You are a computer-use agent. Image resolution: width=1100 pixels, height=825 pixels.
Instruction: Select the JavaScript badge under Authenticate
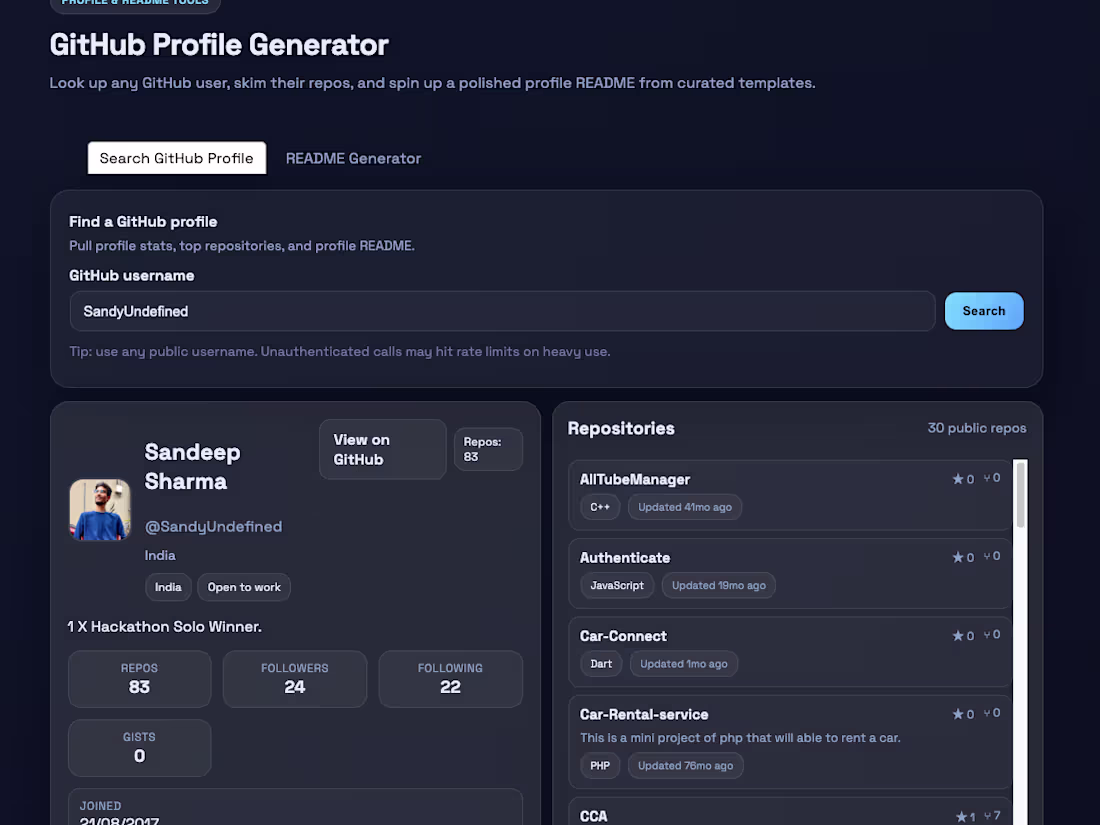617,585
